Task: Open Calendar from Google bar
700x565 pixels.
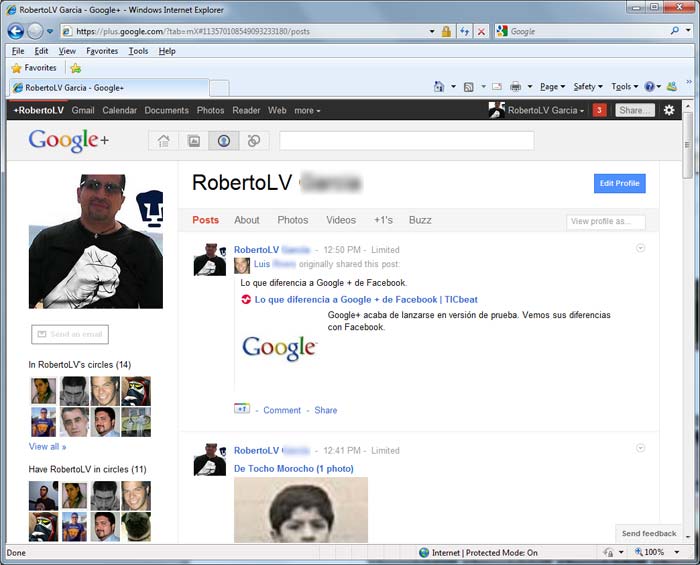Action: (120, 110)
